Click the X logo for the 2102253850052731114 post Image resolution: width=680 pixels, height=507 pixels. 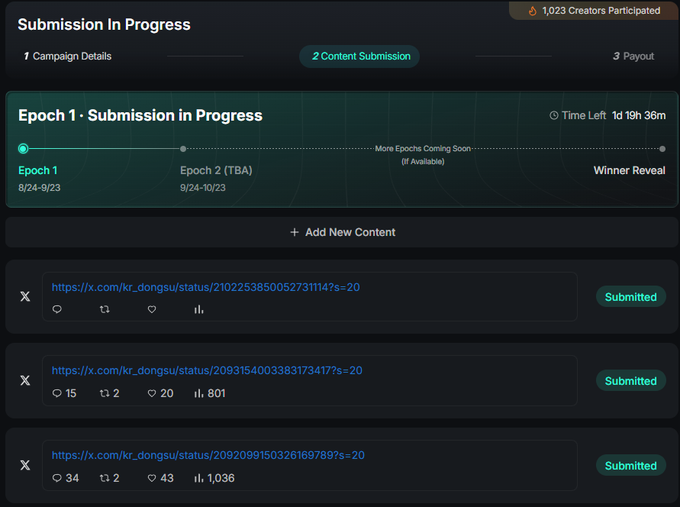(x=25, y=297)
